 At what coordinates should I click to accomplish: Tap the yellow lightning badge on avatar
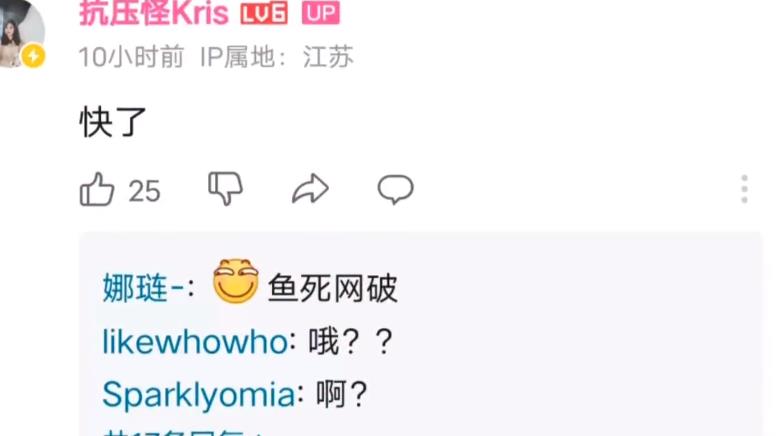(33, 55)
